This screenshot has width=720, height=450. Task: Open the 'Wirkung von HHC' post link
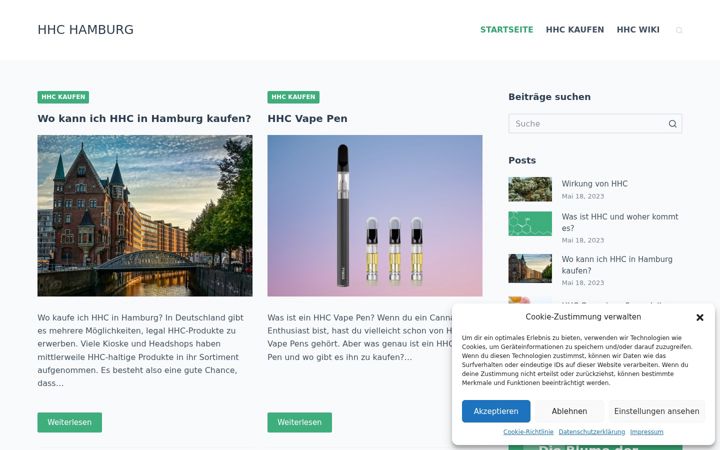(x=594, y=184)
